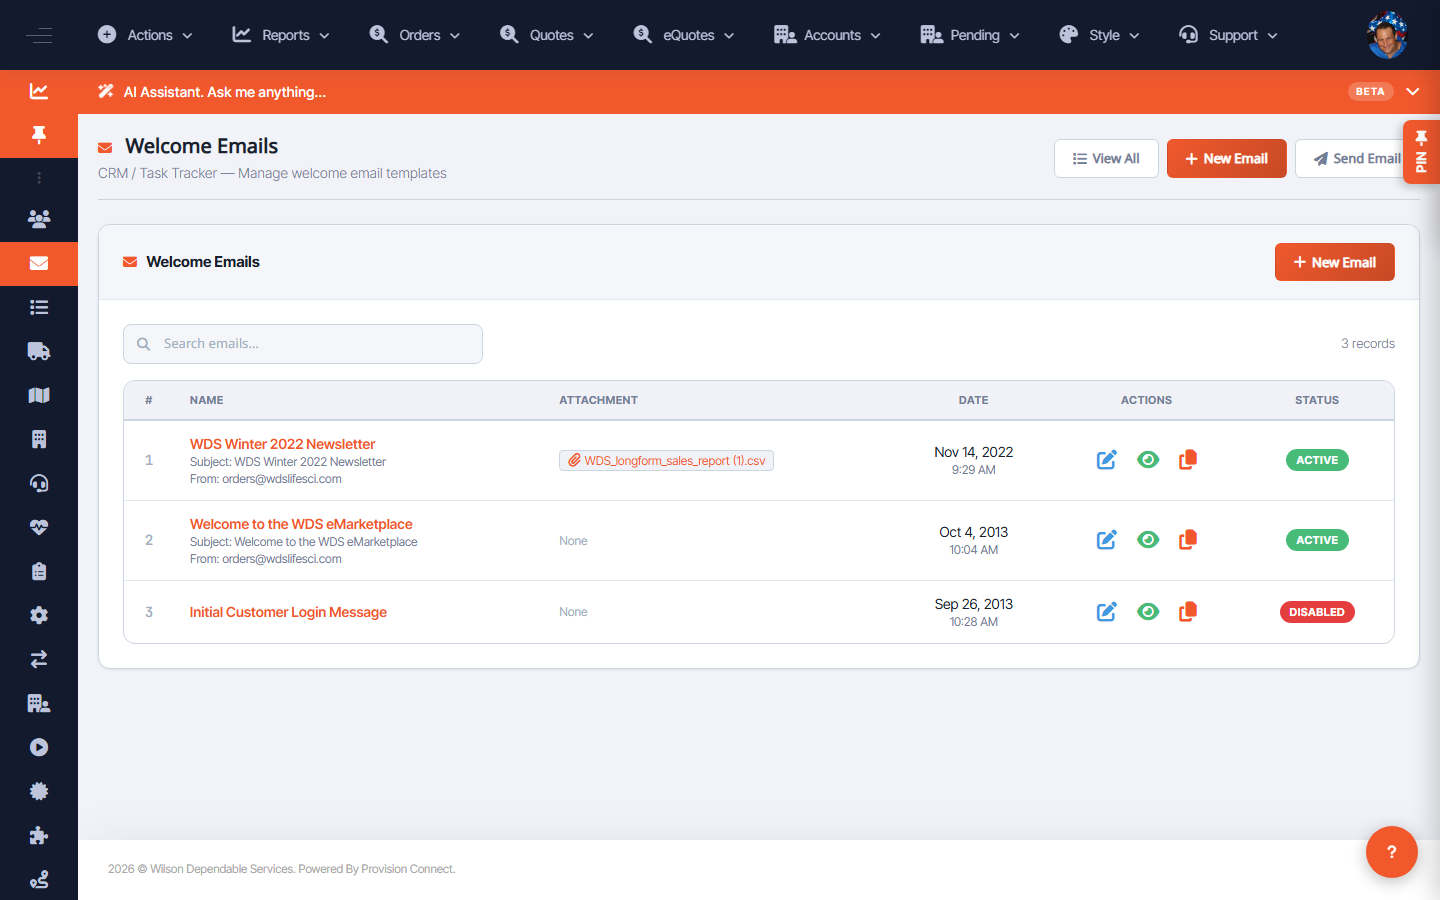Open the list icon in sidebar
The image size is (1440, 900).
coord(39,307)
